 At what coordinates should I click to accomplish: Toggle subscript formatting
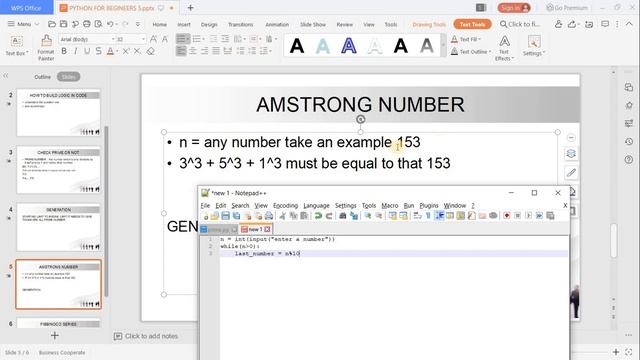click(x=138, y=51)
